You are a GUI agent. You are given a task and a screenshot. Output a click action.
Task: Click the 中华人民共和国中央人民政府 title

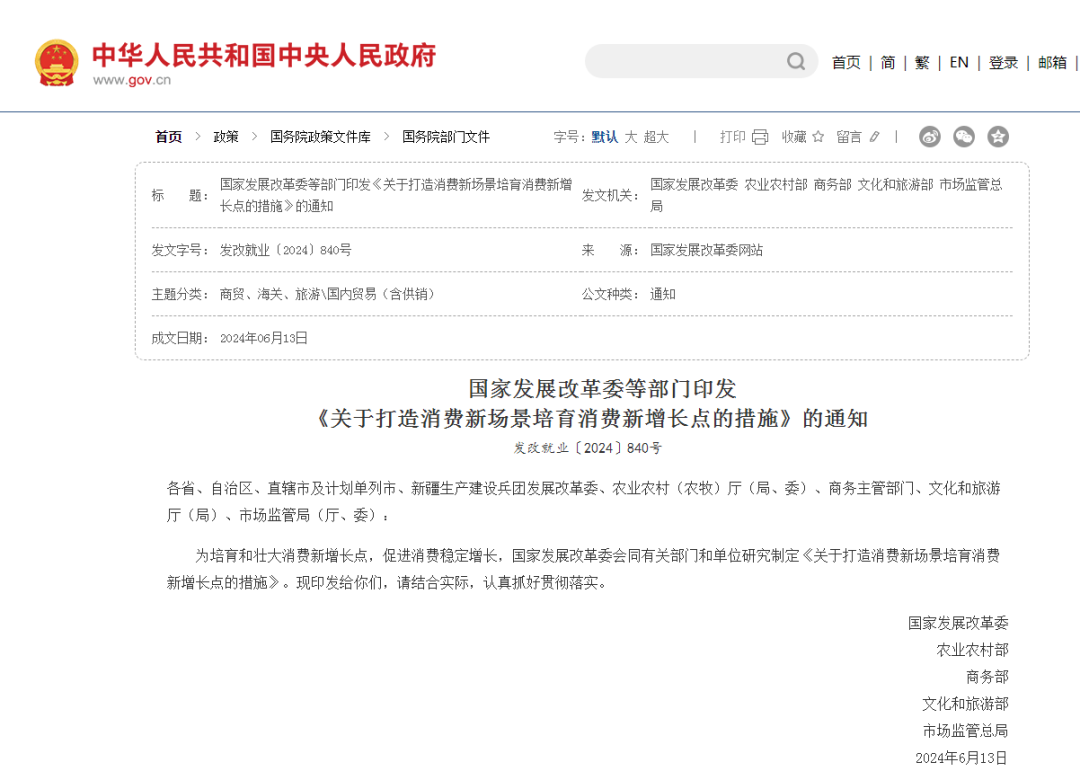[264, 55]
